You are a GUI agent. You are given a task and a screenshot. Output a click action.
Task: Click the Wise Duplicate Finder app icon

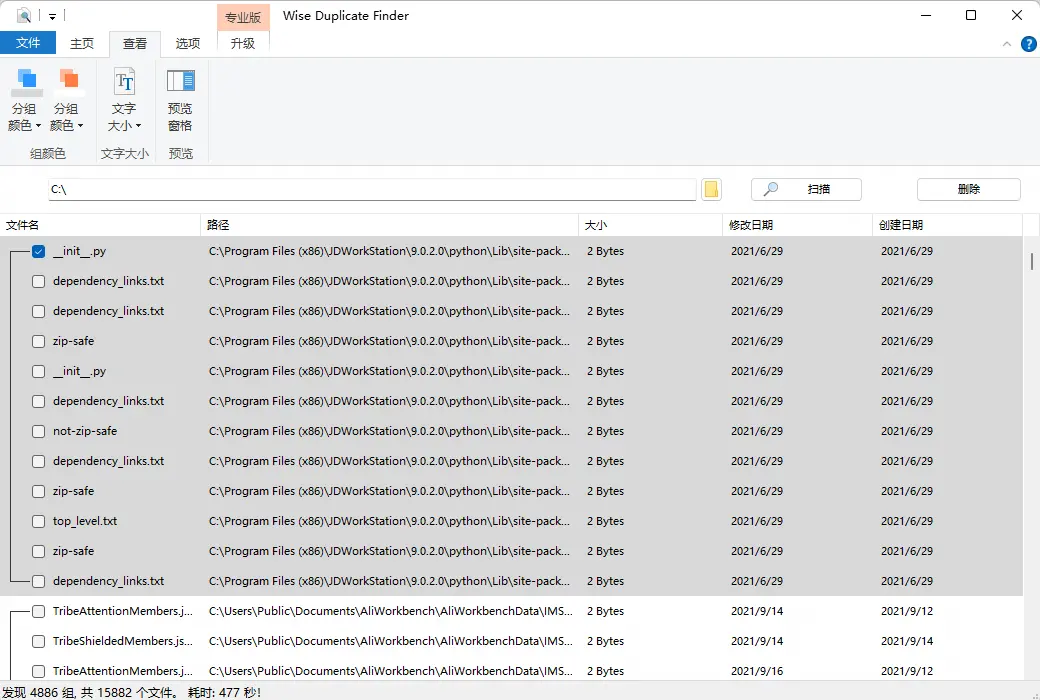click(x=24, y=15)
